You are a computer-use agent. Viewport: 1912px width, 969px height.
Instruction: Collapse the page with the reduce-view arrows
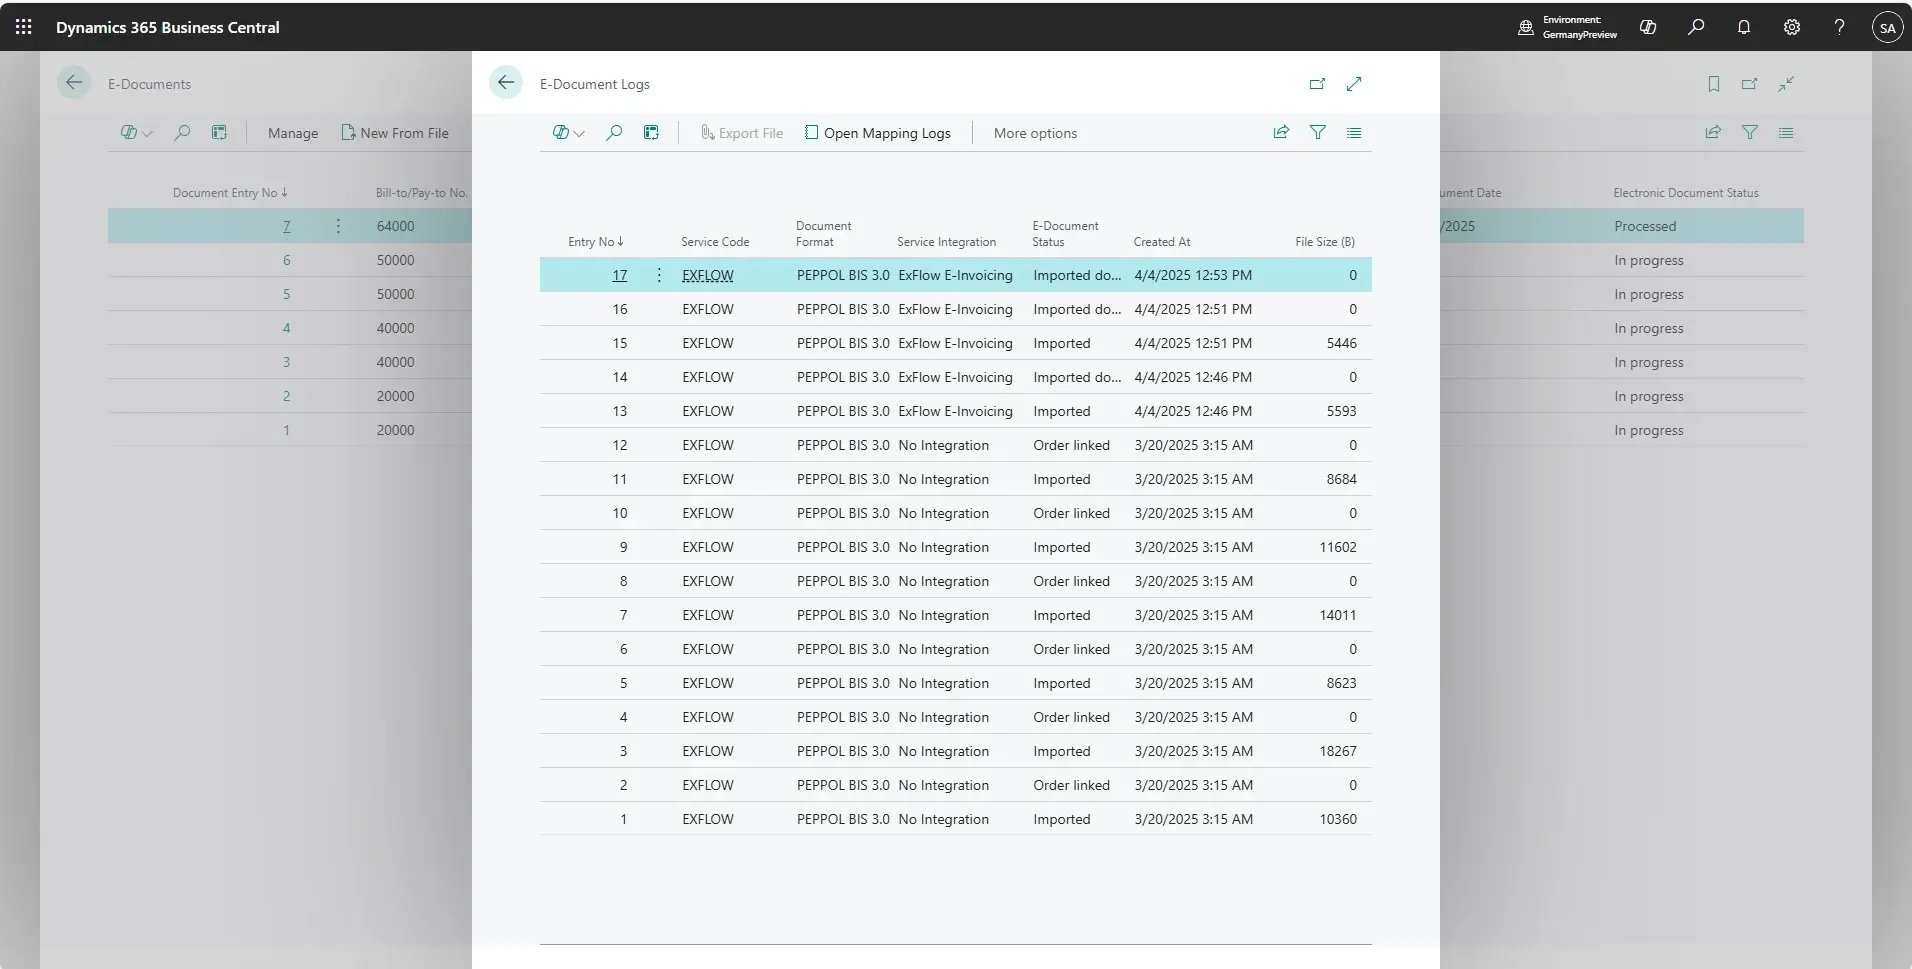coord(1787,84)
